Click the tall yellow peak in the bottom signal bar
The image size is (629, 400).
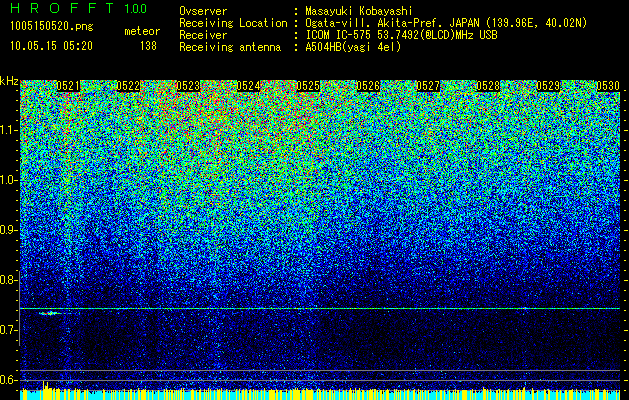45,388
